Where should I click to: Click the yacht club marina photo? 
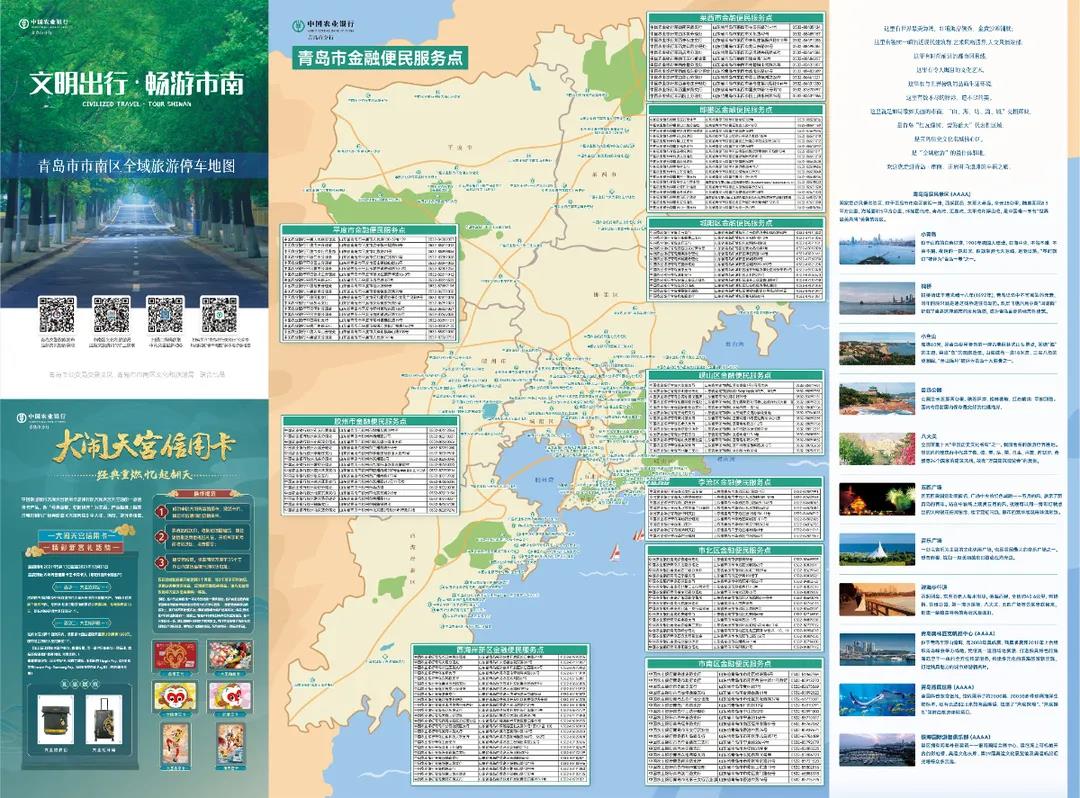click(877, 750)
